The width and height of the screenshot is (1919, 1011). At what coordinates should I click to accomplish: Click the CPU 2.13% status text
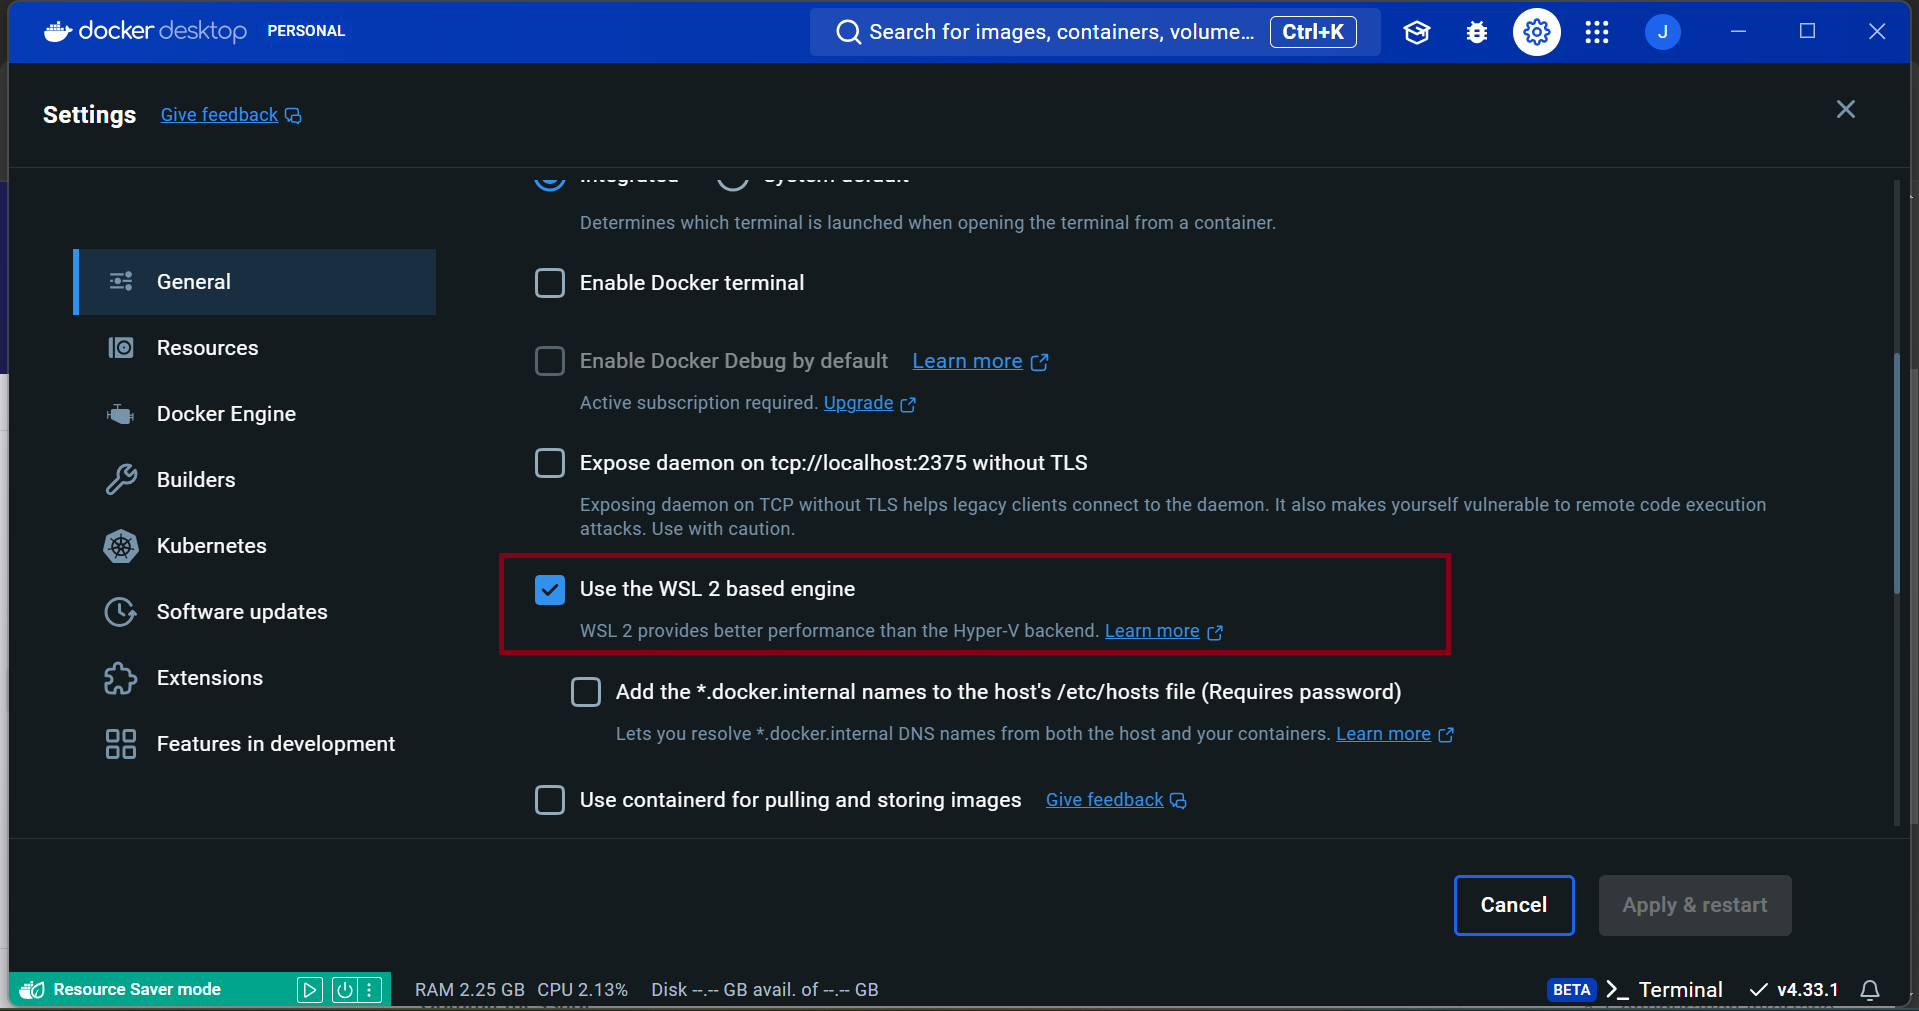[582, 990]
